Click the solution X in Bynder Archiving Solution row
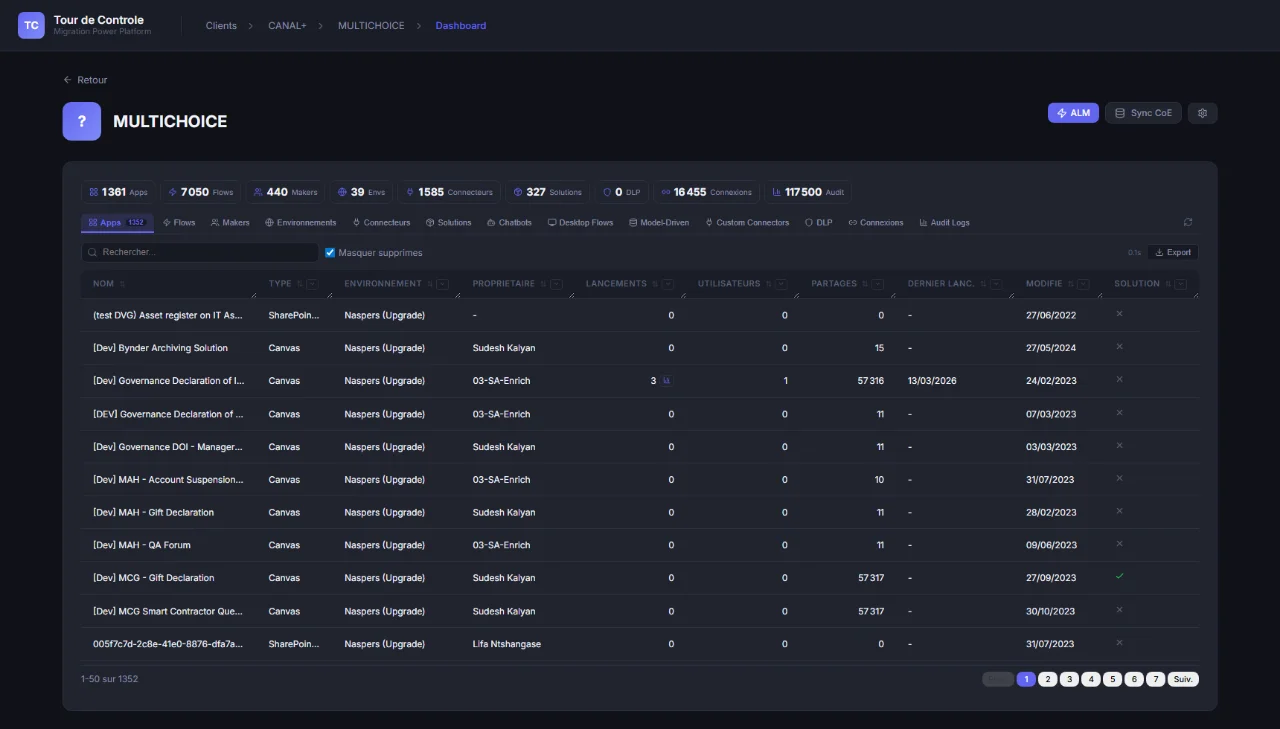Screen dimensions: 1280x729 (1120, 347)
